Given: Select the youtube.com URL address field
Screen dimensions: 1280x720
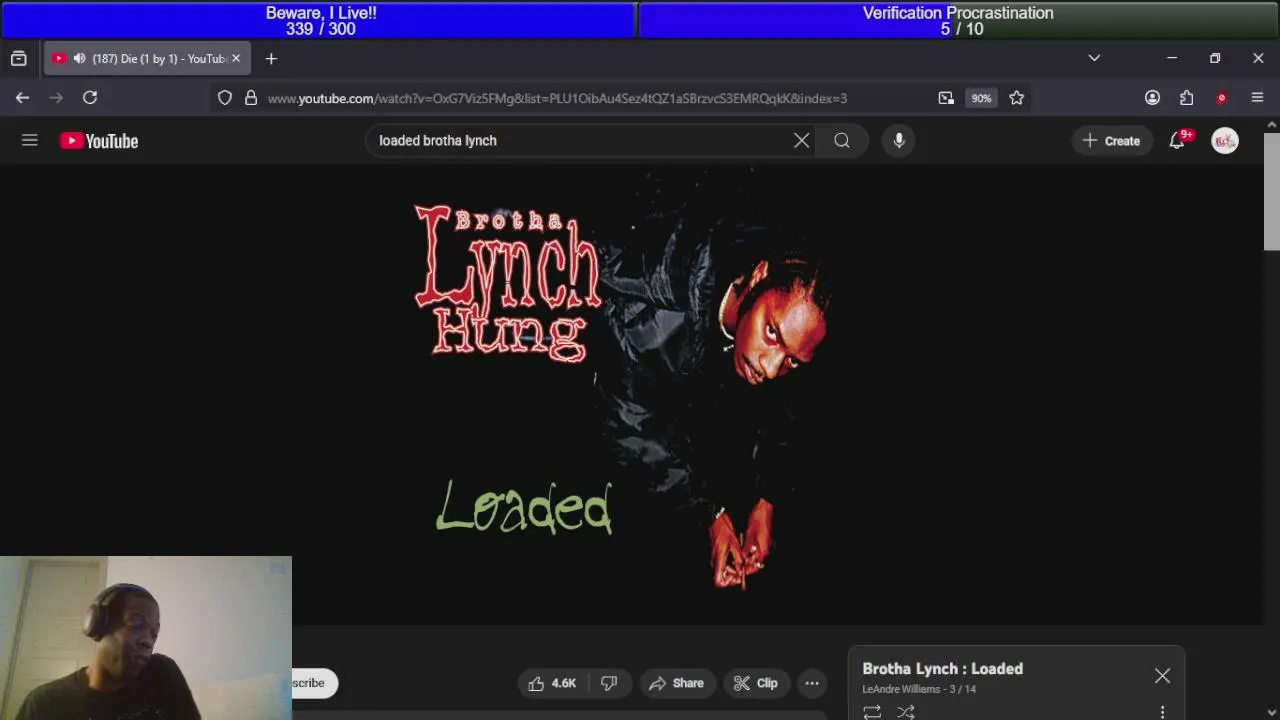Looking at the screenshot, I should [x=557, y=98].
